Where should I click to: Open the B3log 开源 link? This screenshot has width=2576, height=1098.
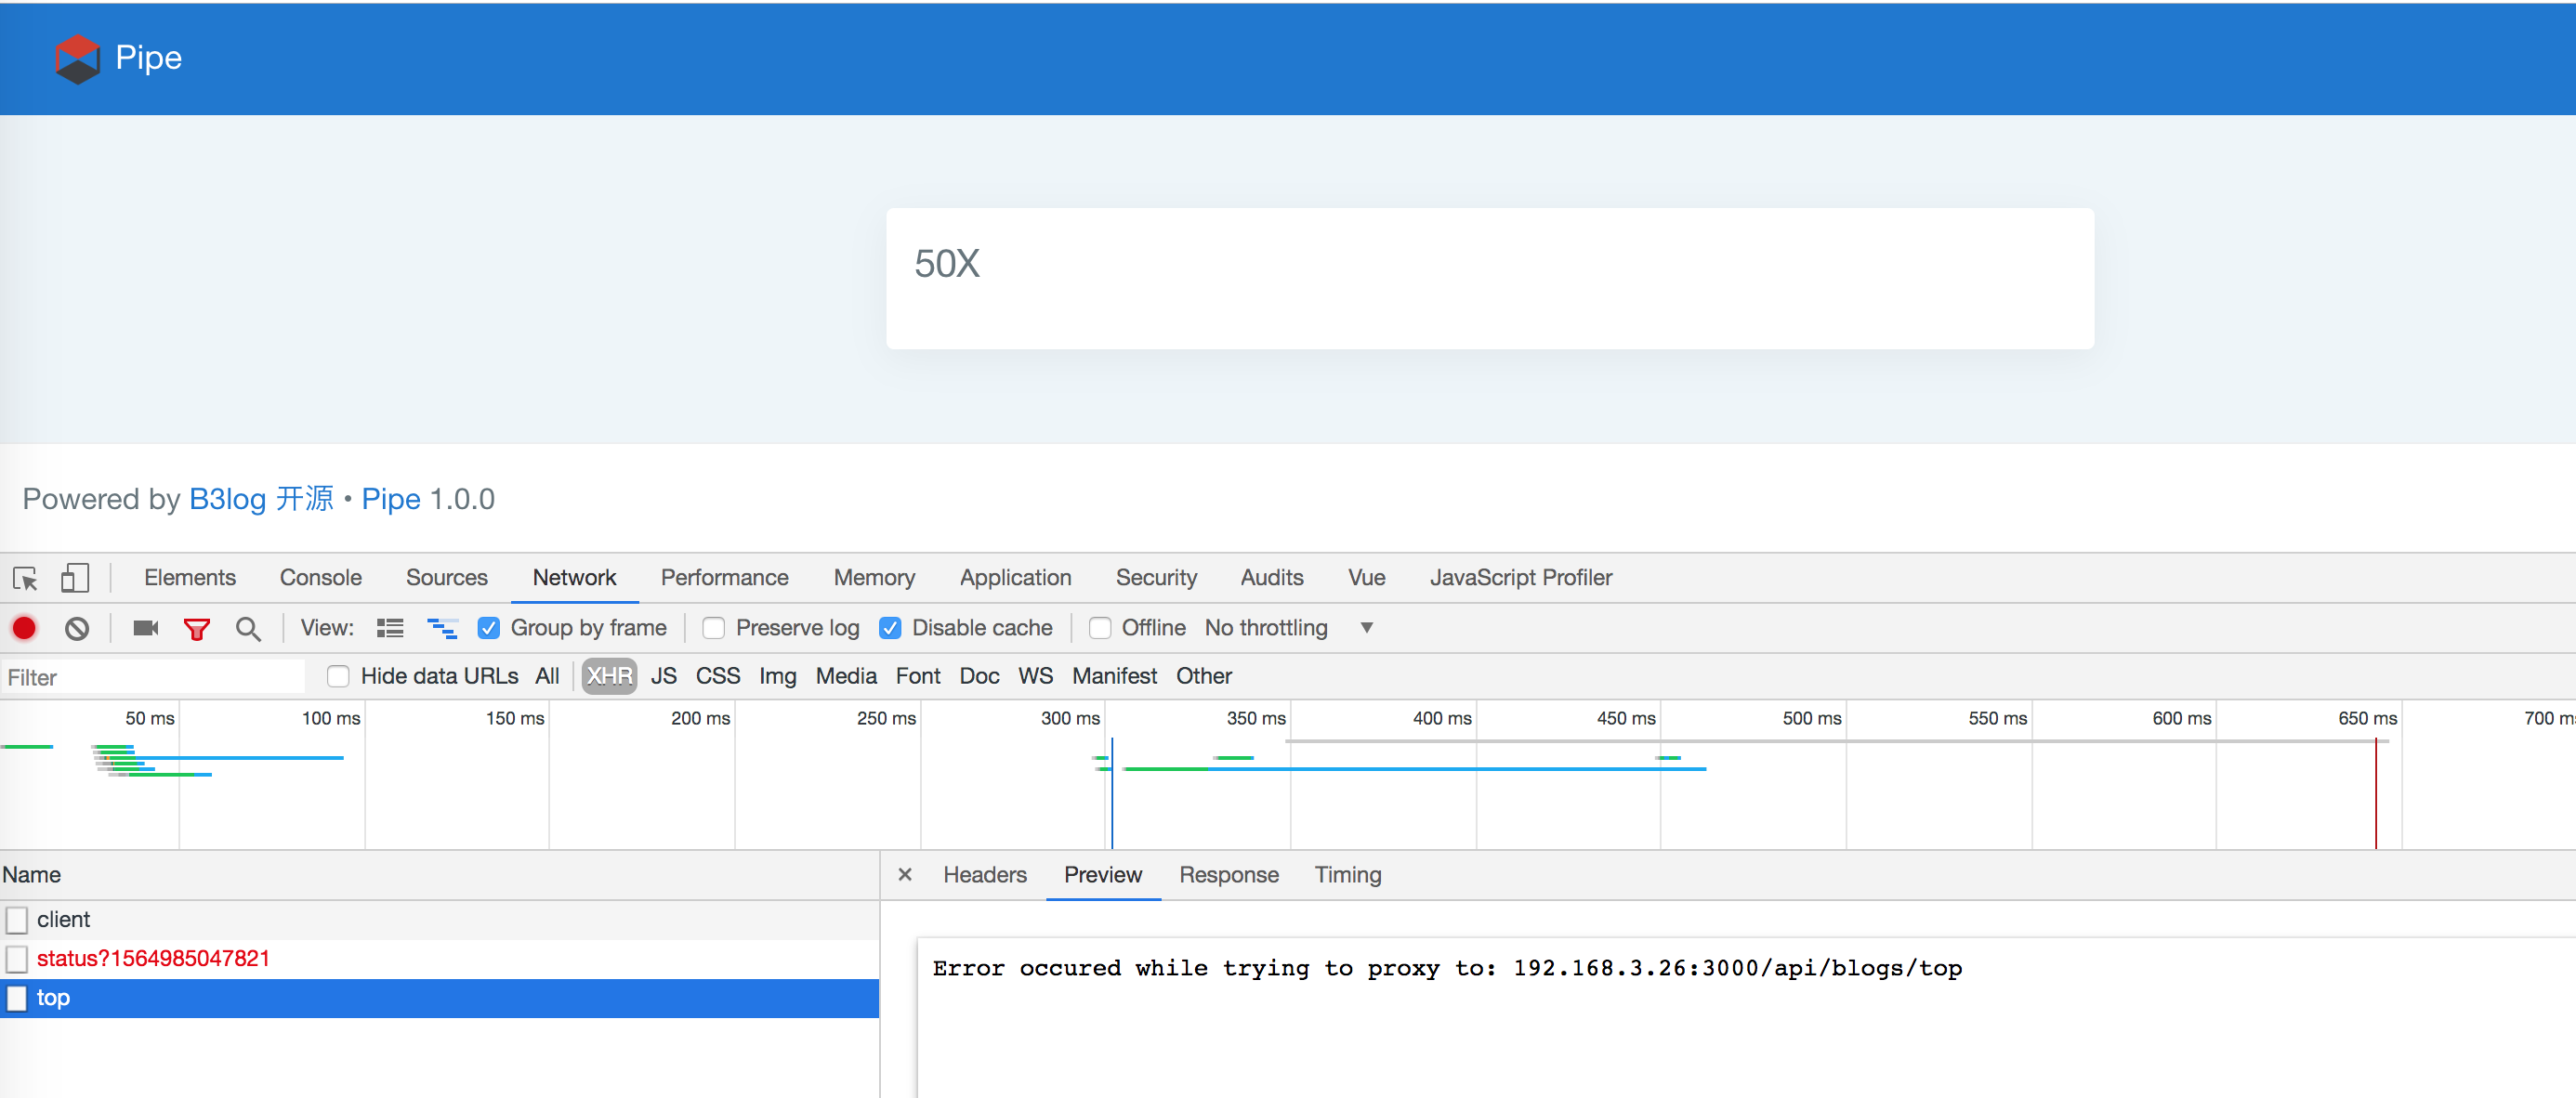[x=261, y=499]
